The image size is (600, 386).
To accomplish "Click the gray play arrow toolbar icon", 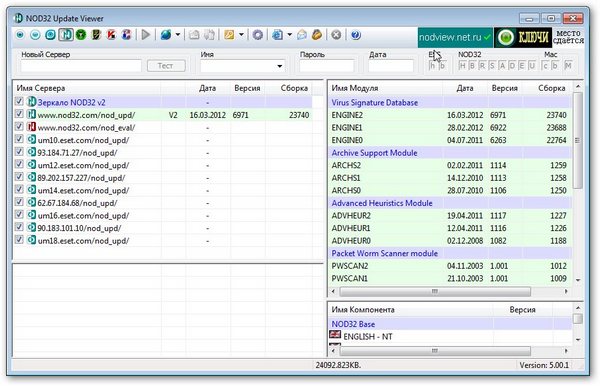I will (x=146, y=35).
